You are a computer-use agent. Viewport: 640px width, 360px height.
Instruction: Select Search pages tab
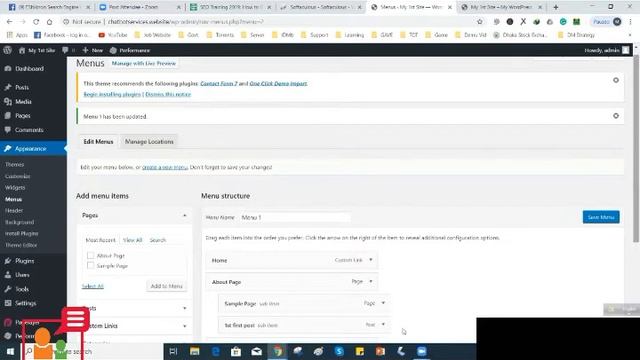158,240
